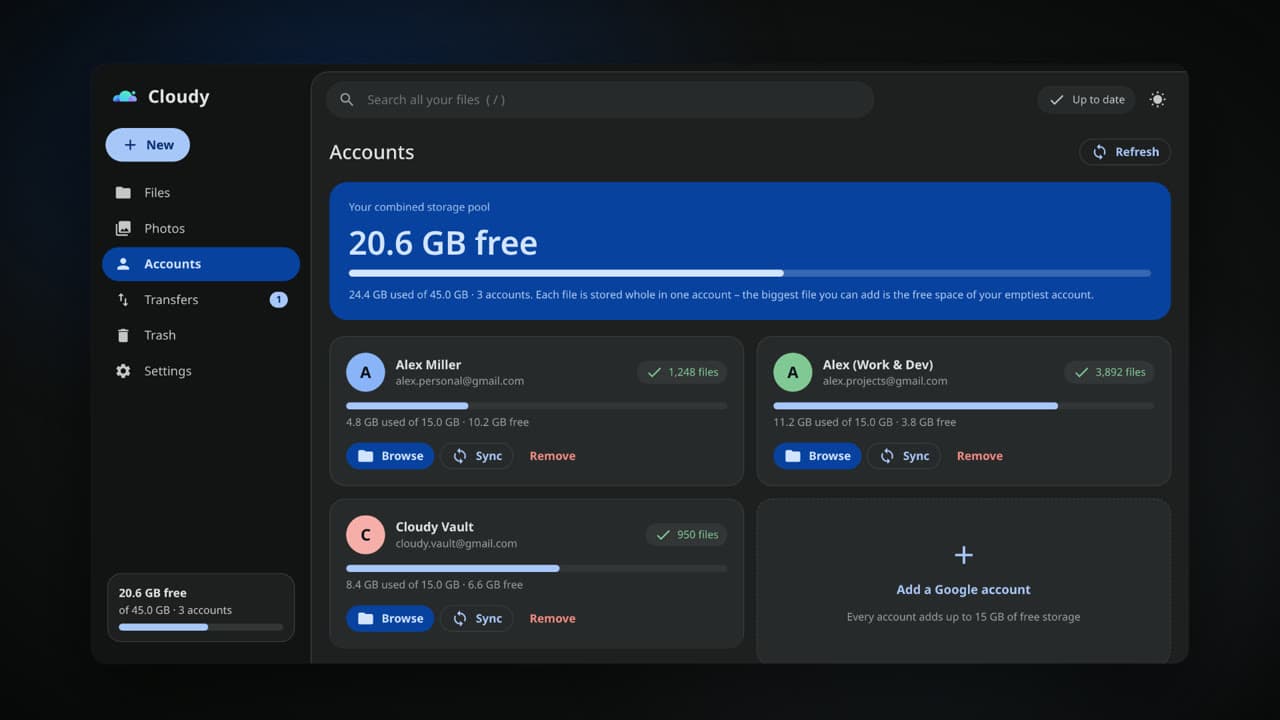This screenshot has width=1280, height=720.
Task: Click the checkmark beside 1,248 files
Action: pos(654,372)
